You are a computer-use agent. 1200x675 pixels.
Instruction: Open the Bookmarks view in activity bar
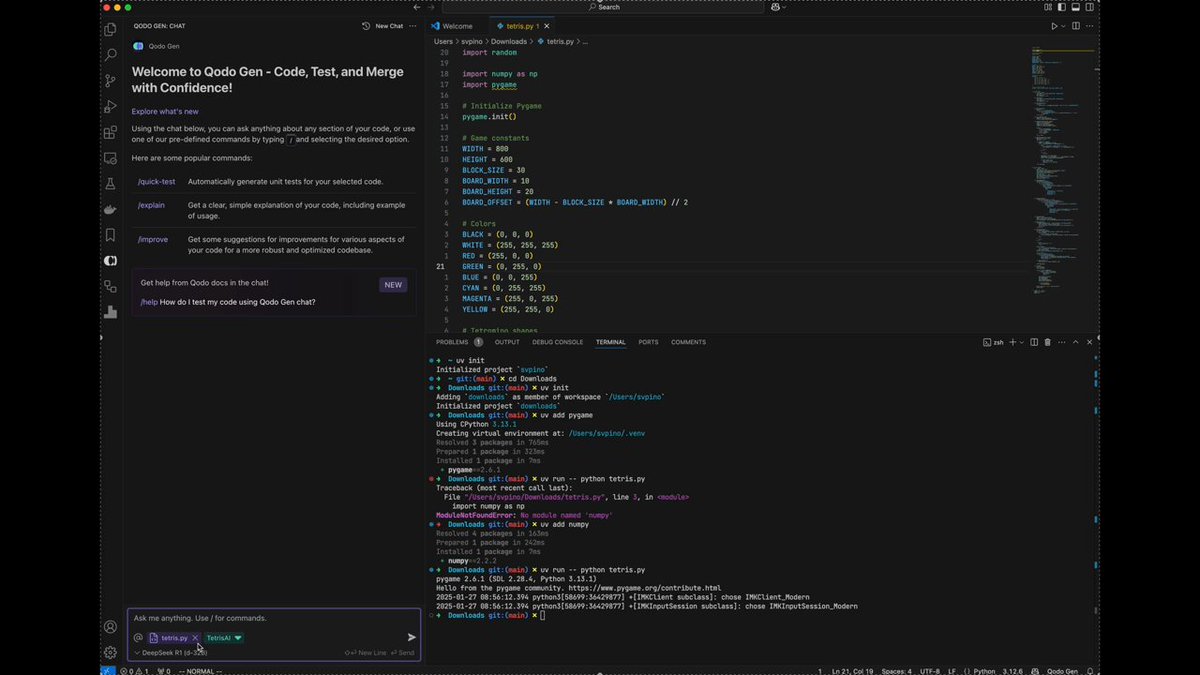[x=110, y=235]
